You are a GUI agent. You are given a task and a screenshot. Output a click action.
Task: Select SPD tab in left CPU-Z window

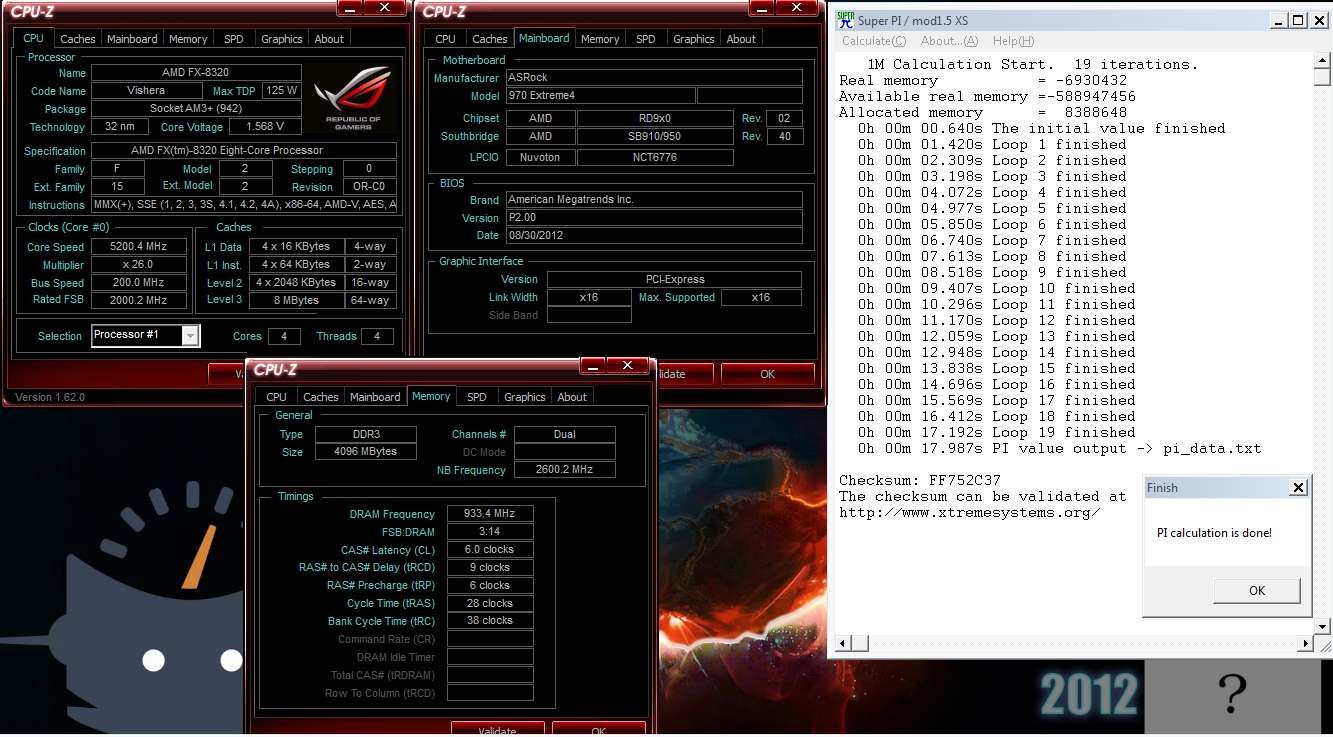coord(233,39)
